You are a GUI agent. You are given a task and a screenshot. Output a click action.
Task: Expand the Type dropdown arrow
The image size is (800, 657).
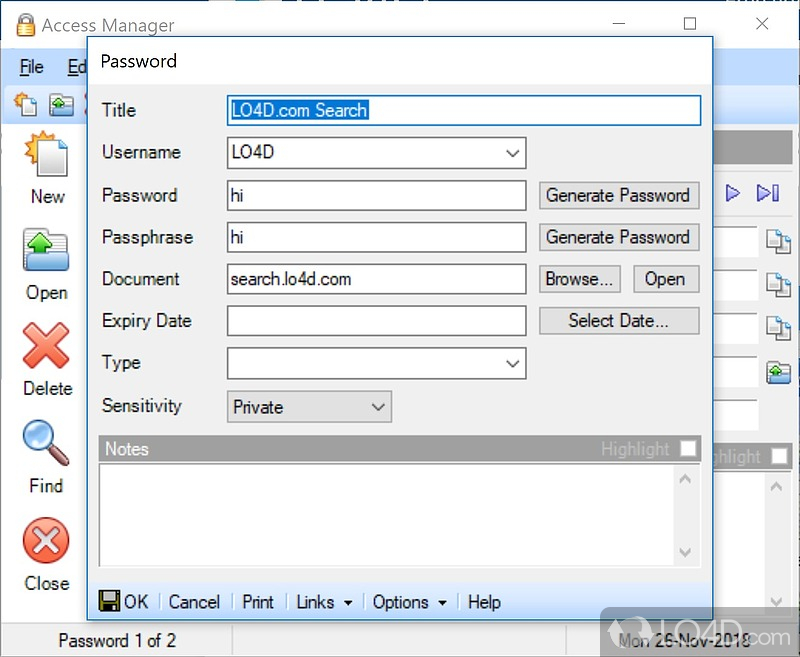tap(512, 364)
